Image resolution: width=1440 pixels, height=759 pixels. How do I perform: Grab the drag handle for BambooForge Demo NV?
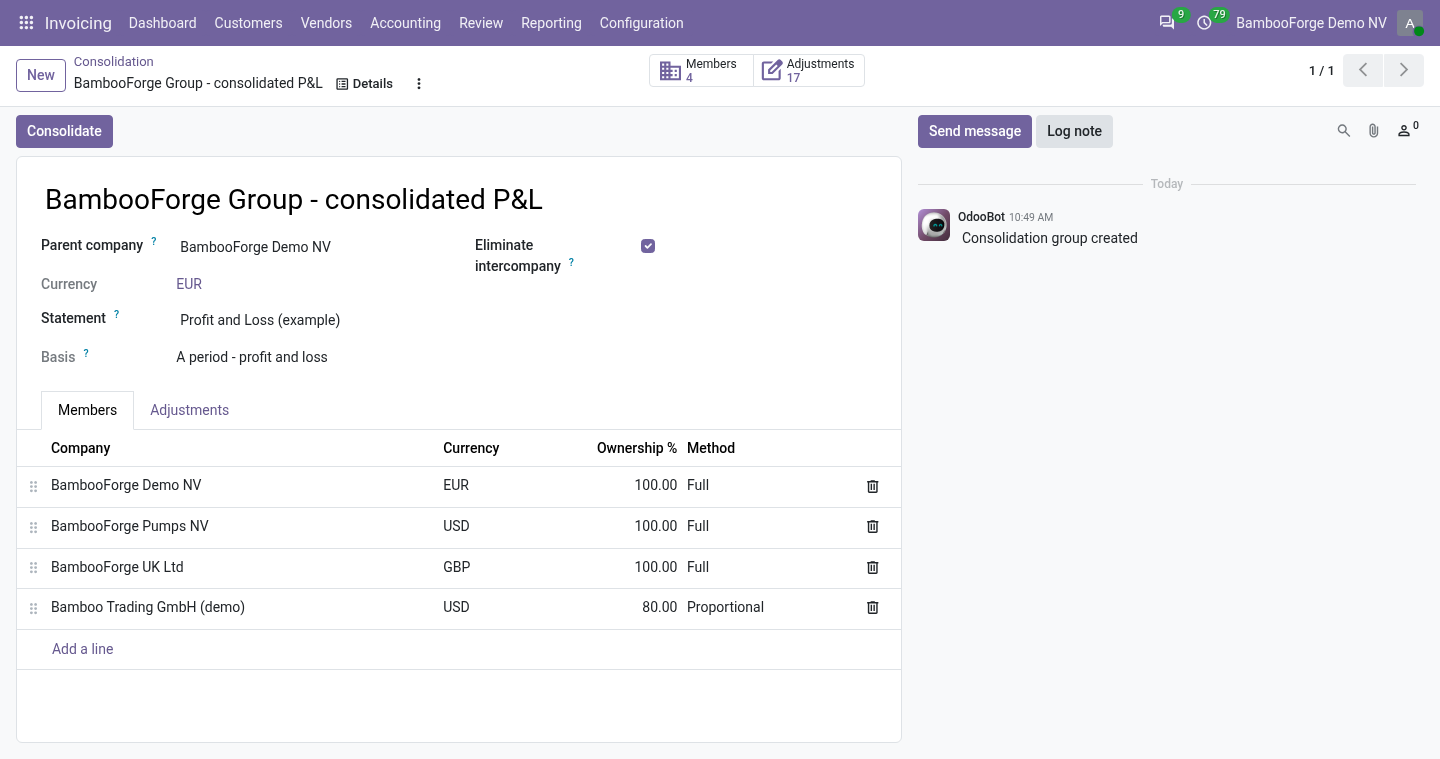tap(33, 486)
